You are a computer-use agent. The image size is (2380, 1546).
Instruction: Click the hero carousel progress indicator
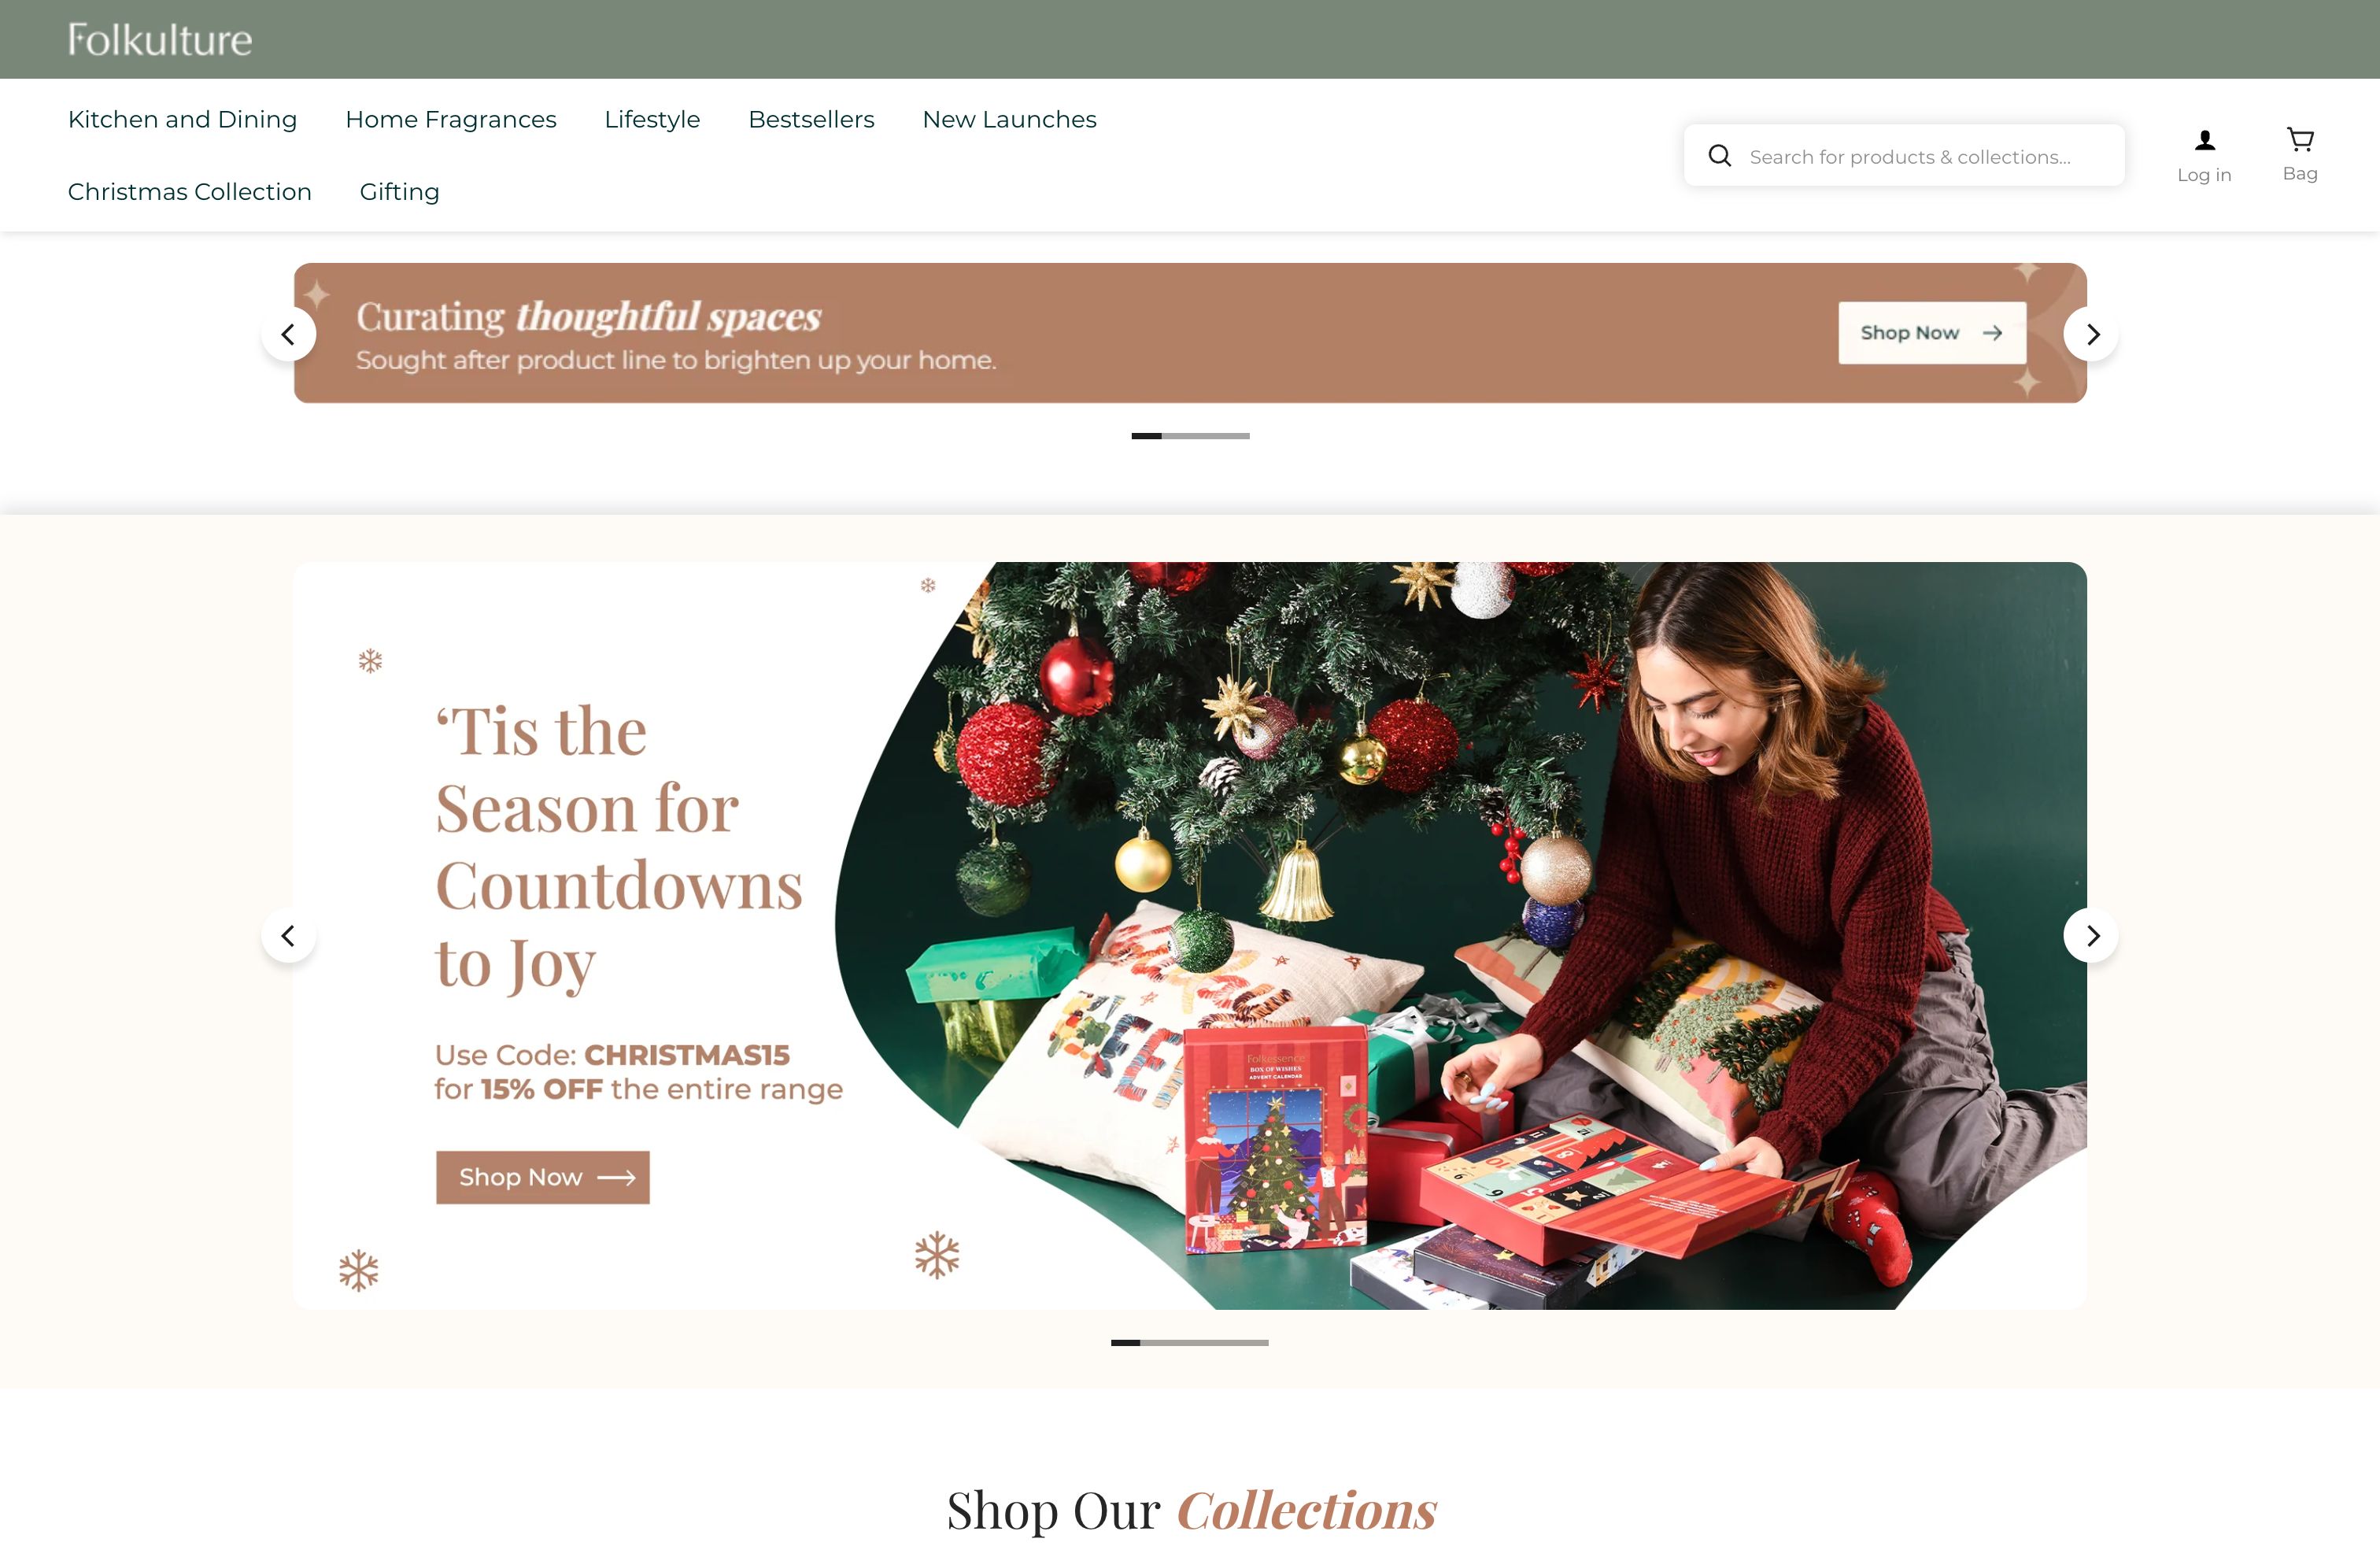click(x=1190, y=1343)
